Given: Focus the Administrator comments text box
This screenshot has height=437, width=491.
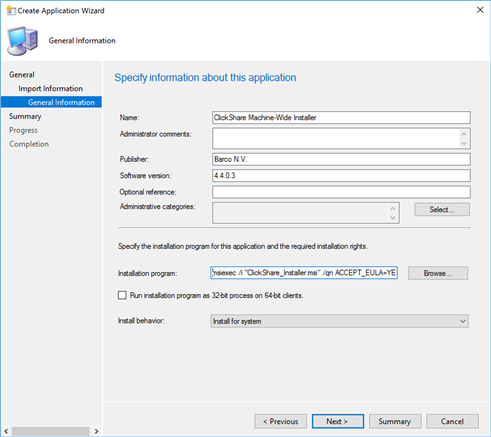Looking at the screenshot, I should pyautogui.click(x=341, y=138).
